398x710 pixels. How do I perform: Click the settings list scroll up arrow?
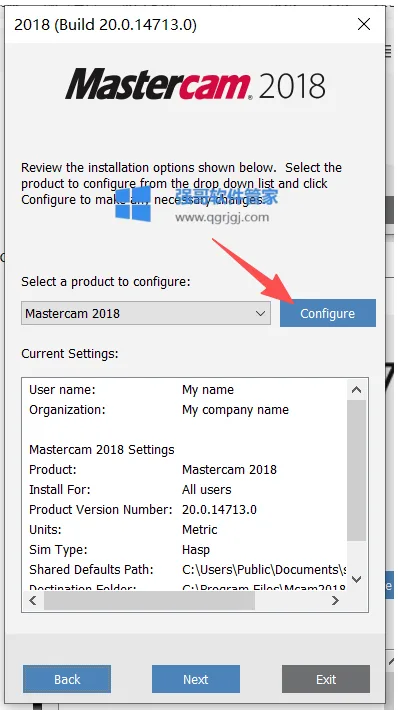357,389
